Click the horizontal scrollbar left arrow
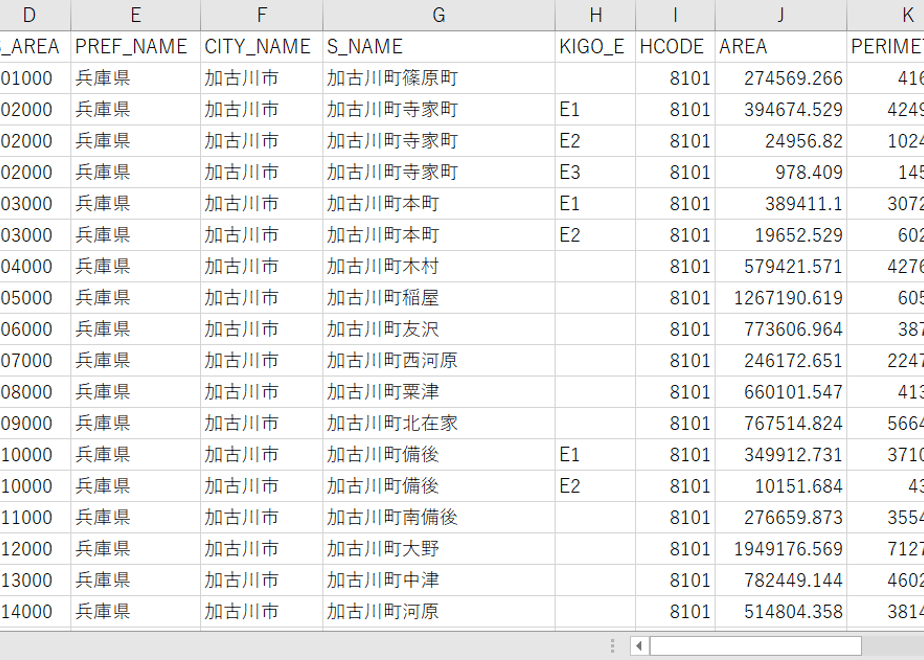 click(x=639, y=646)
